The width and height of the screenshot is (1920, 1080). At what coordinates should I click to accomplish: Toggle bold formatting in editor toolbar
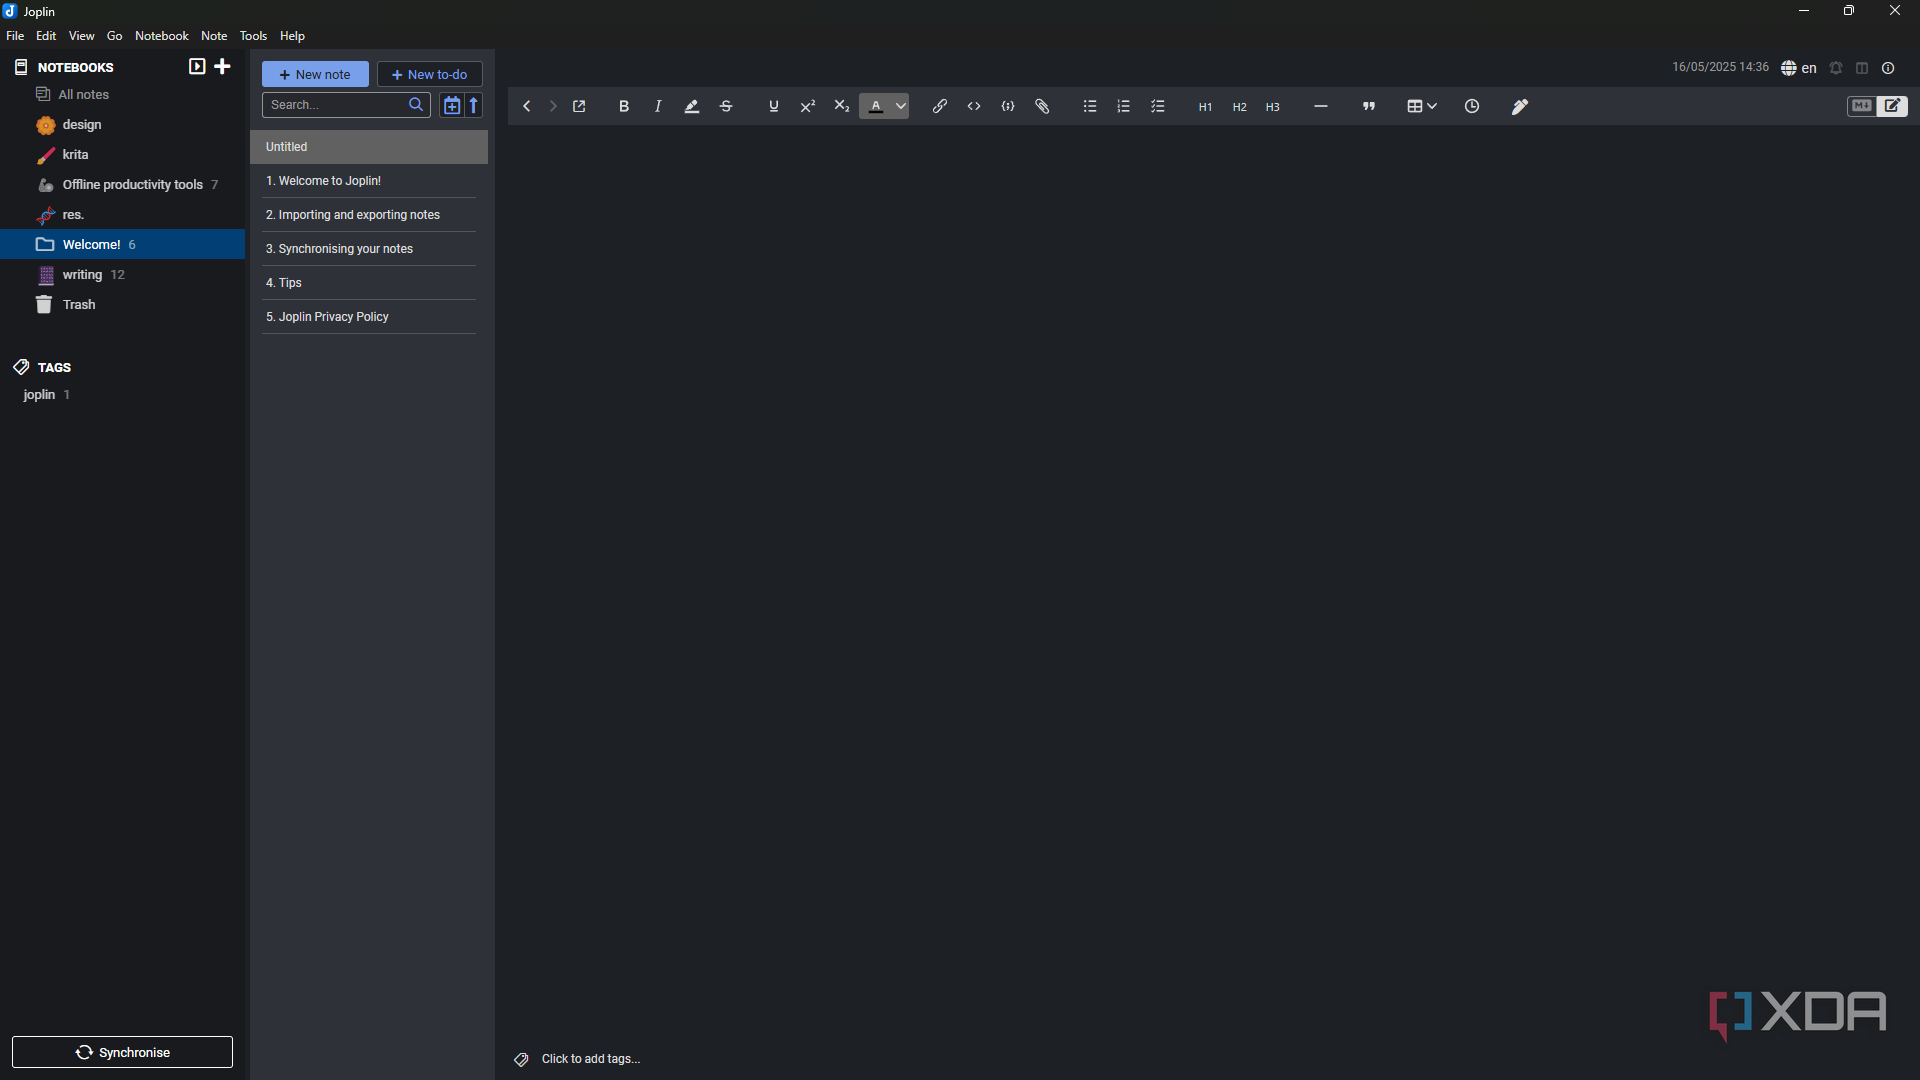click(x=624, y=106)
